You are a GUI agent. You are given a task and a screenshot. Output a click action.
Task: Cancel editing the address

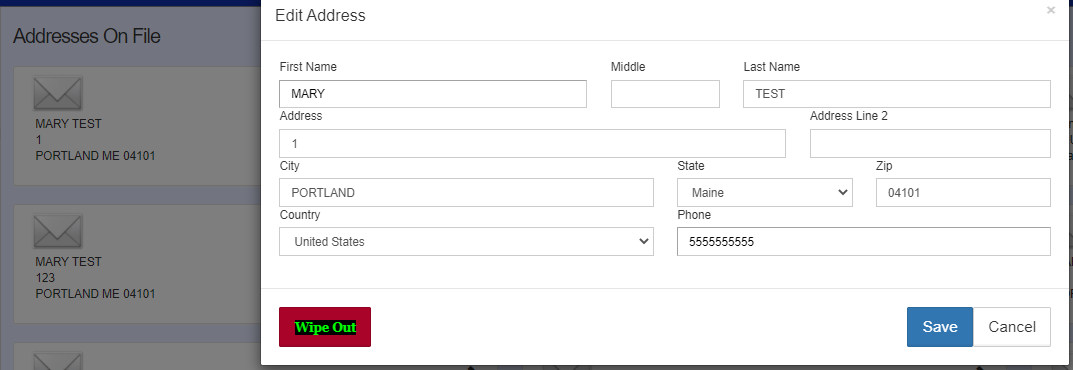point(1011,327)
